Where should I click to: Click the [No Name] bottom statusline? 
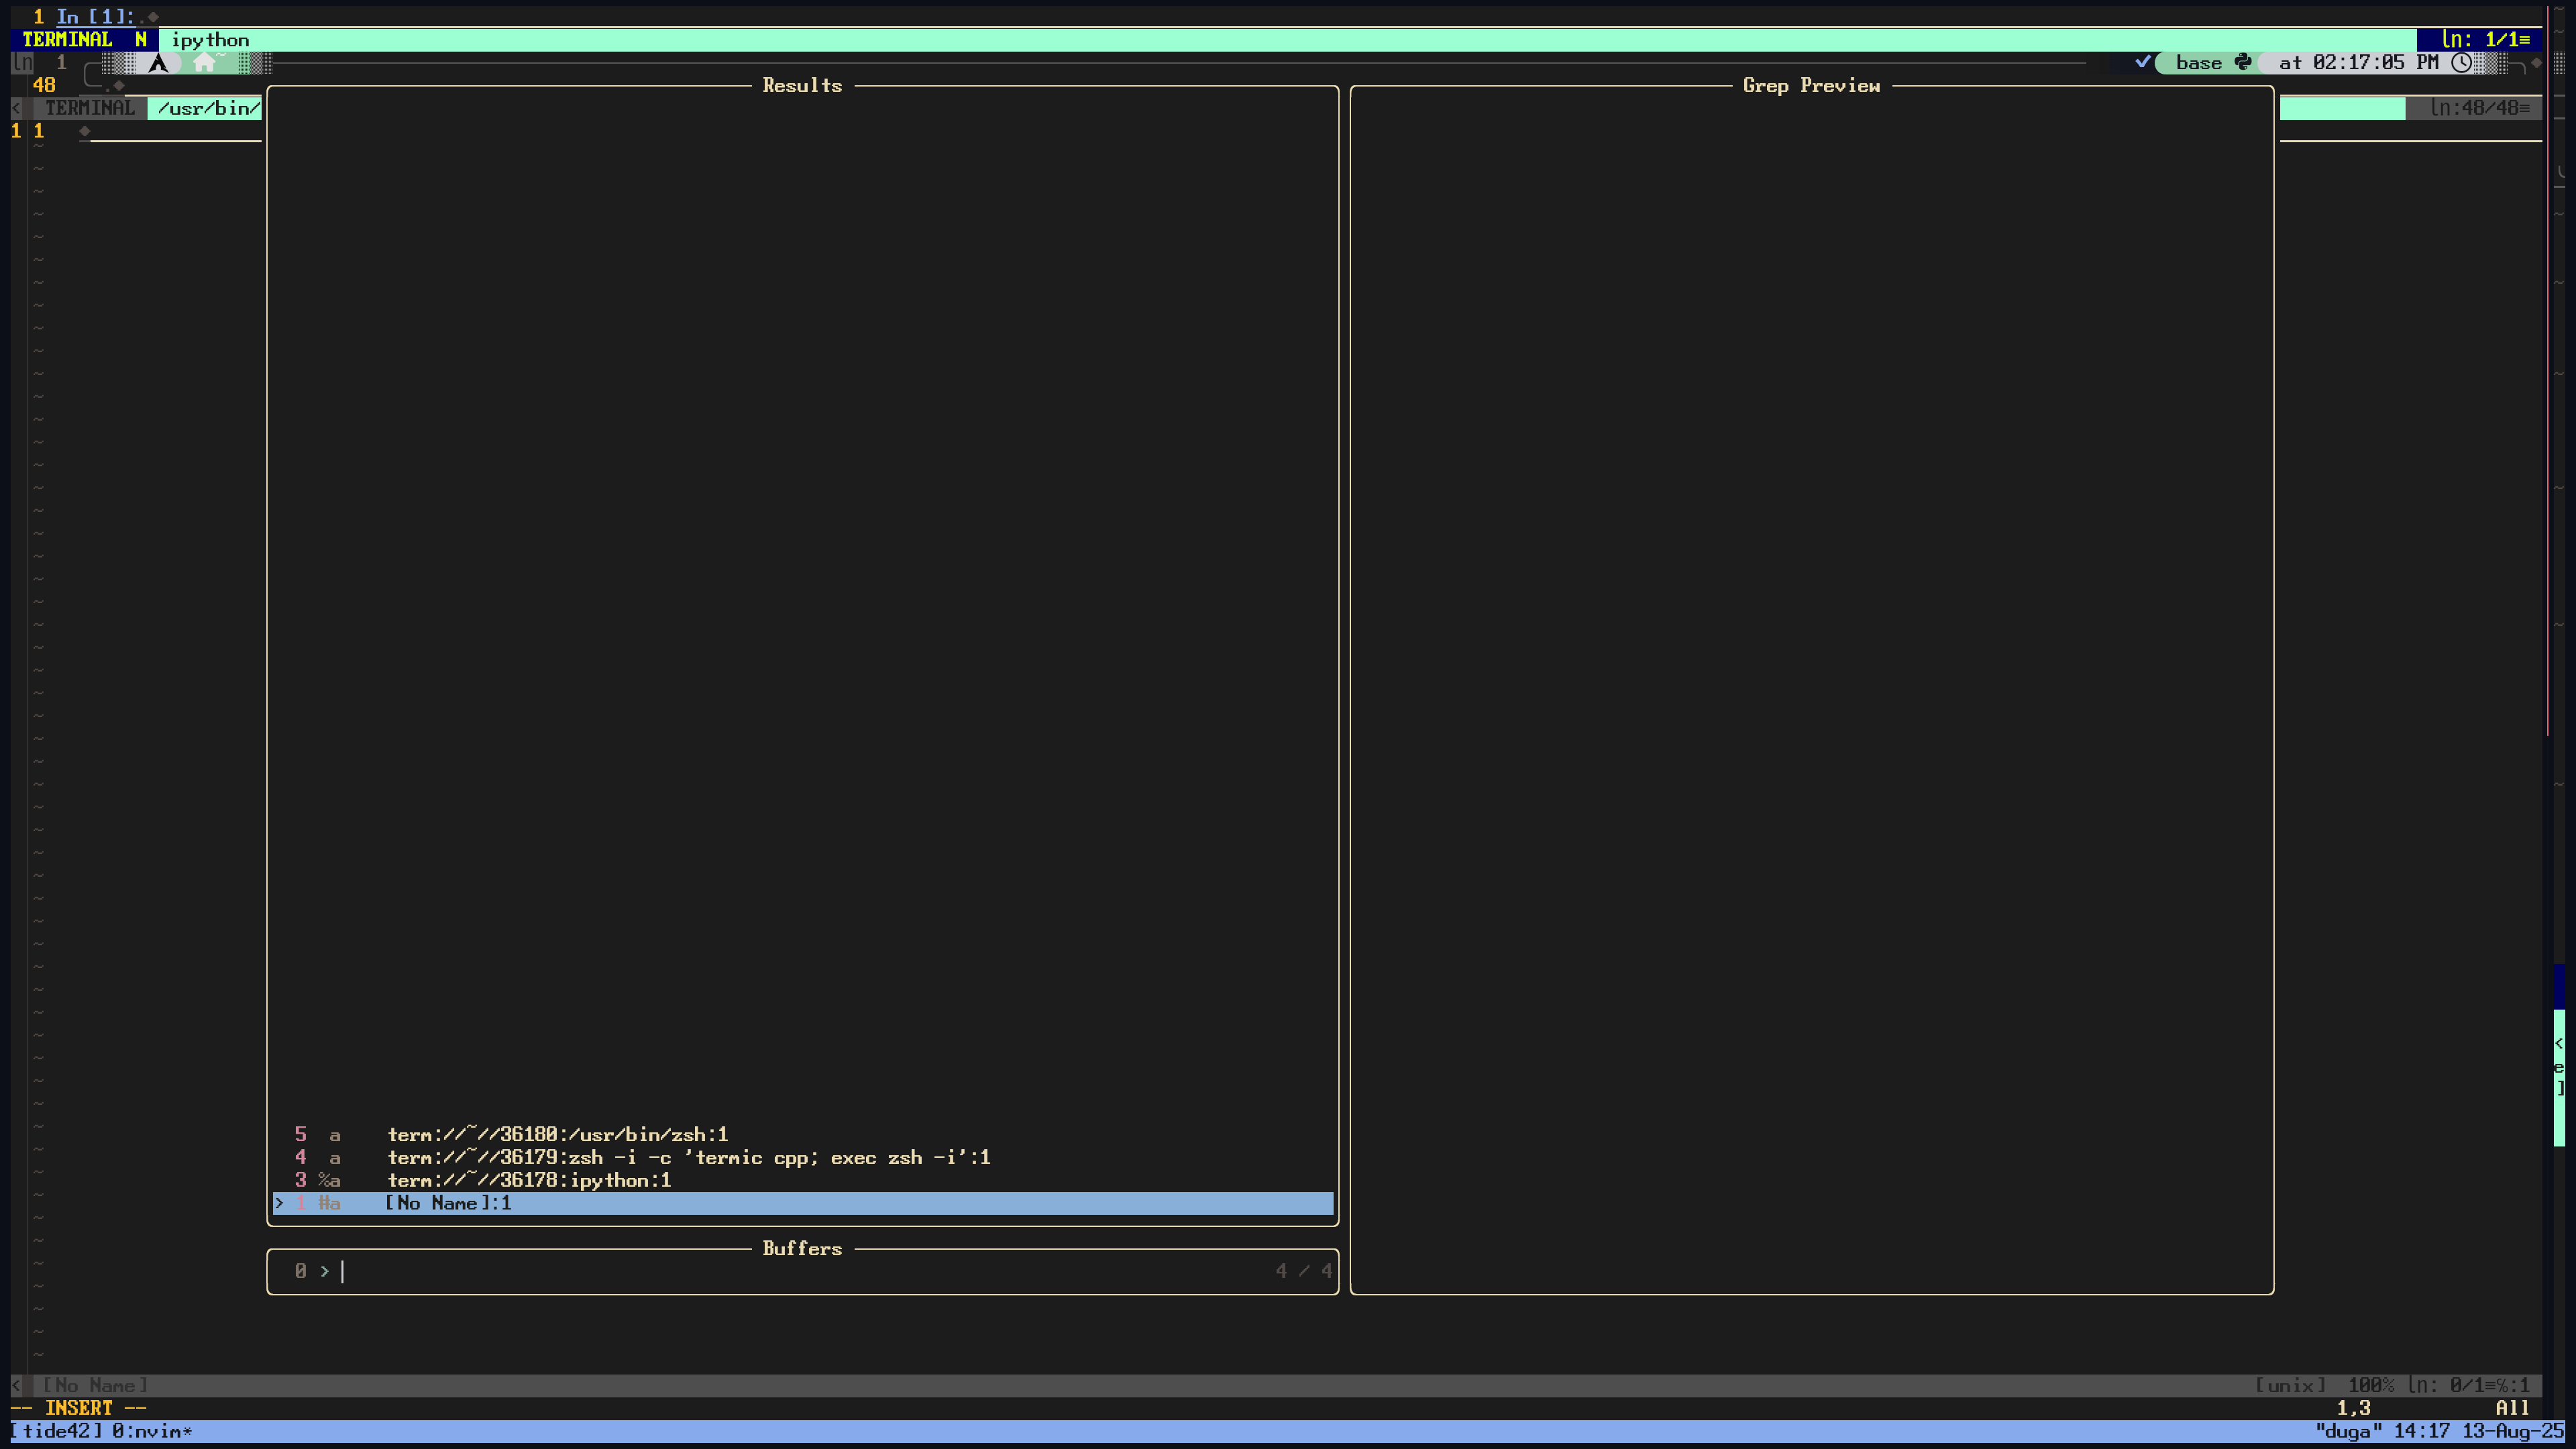pos(95,1385)
